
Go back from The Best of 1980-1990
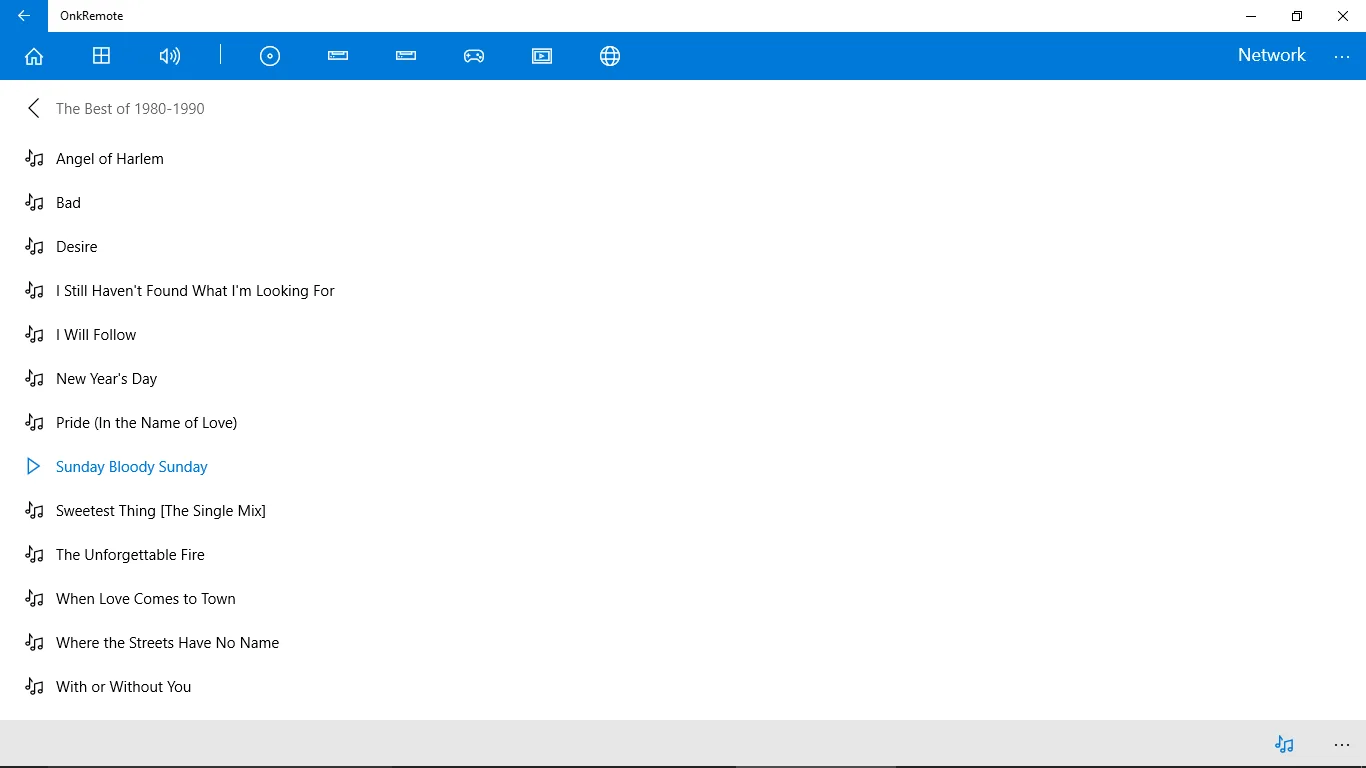[x=34, y=108]
